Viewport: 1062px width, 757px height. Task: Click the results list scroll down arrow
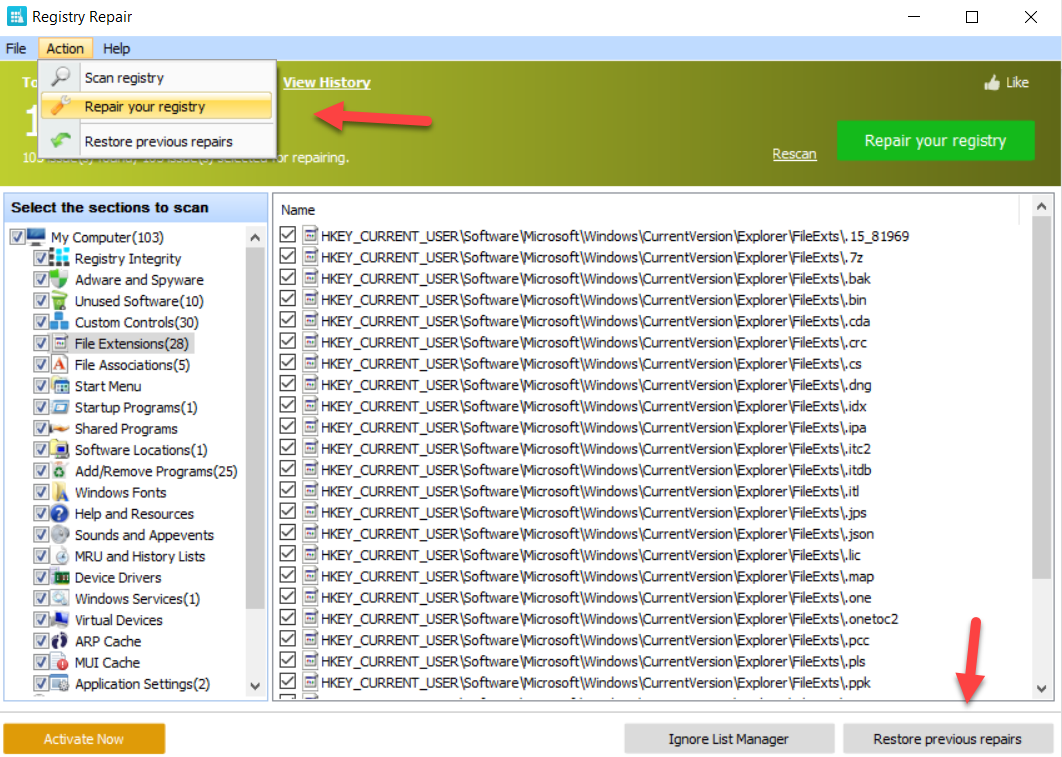point(1042,689)
